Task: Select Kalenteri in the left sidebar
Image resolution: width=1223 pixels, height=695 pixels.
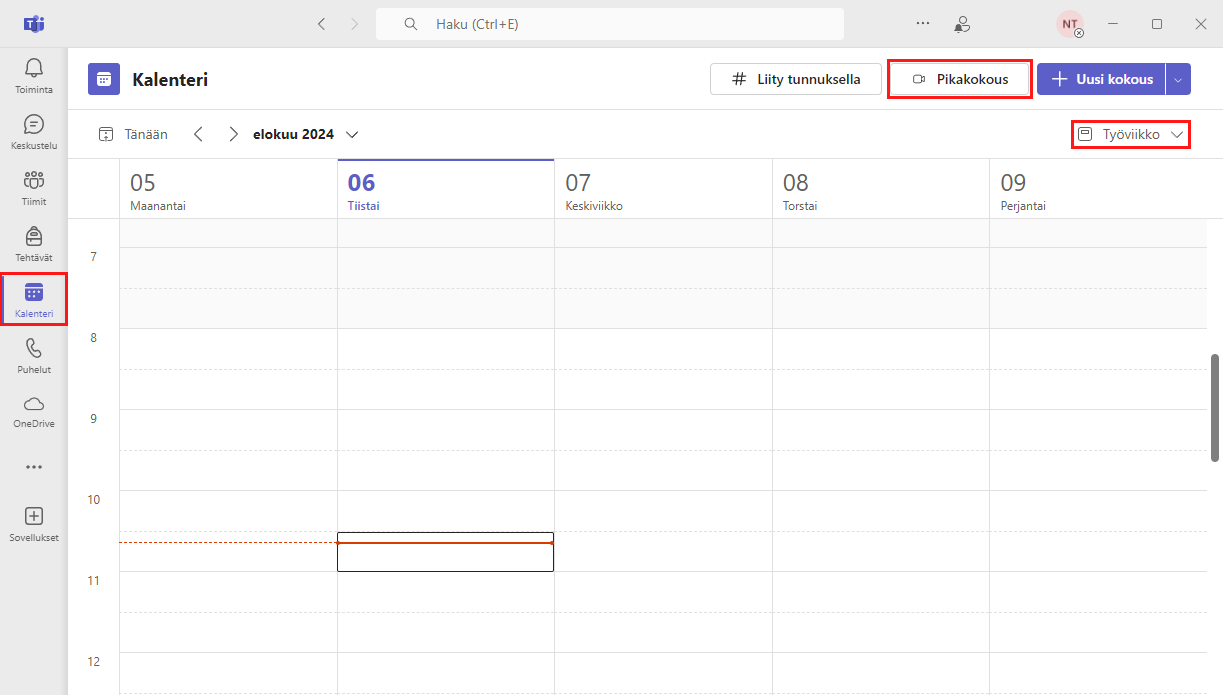Action: coord(34,300)
